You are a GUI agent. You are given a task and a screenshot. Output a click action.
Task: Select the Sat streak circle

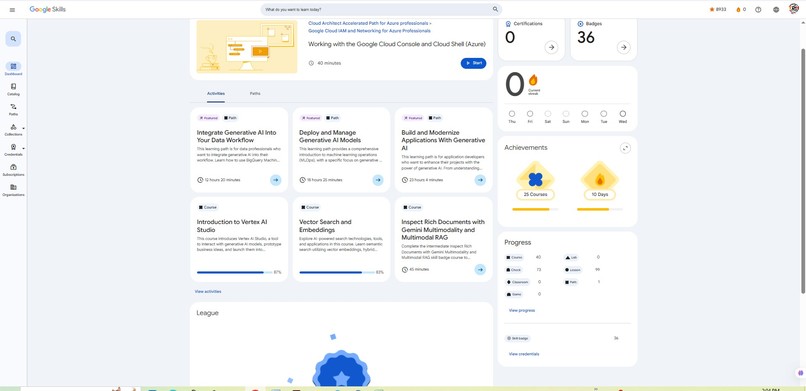548,114
